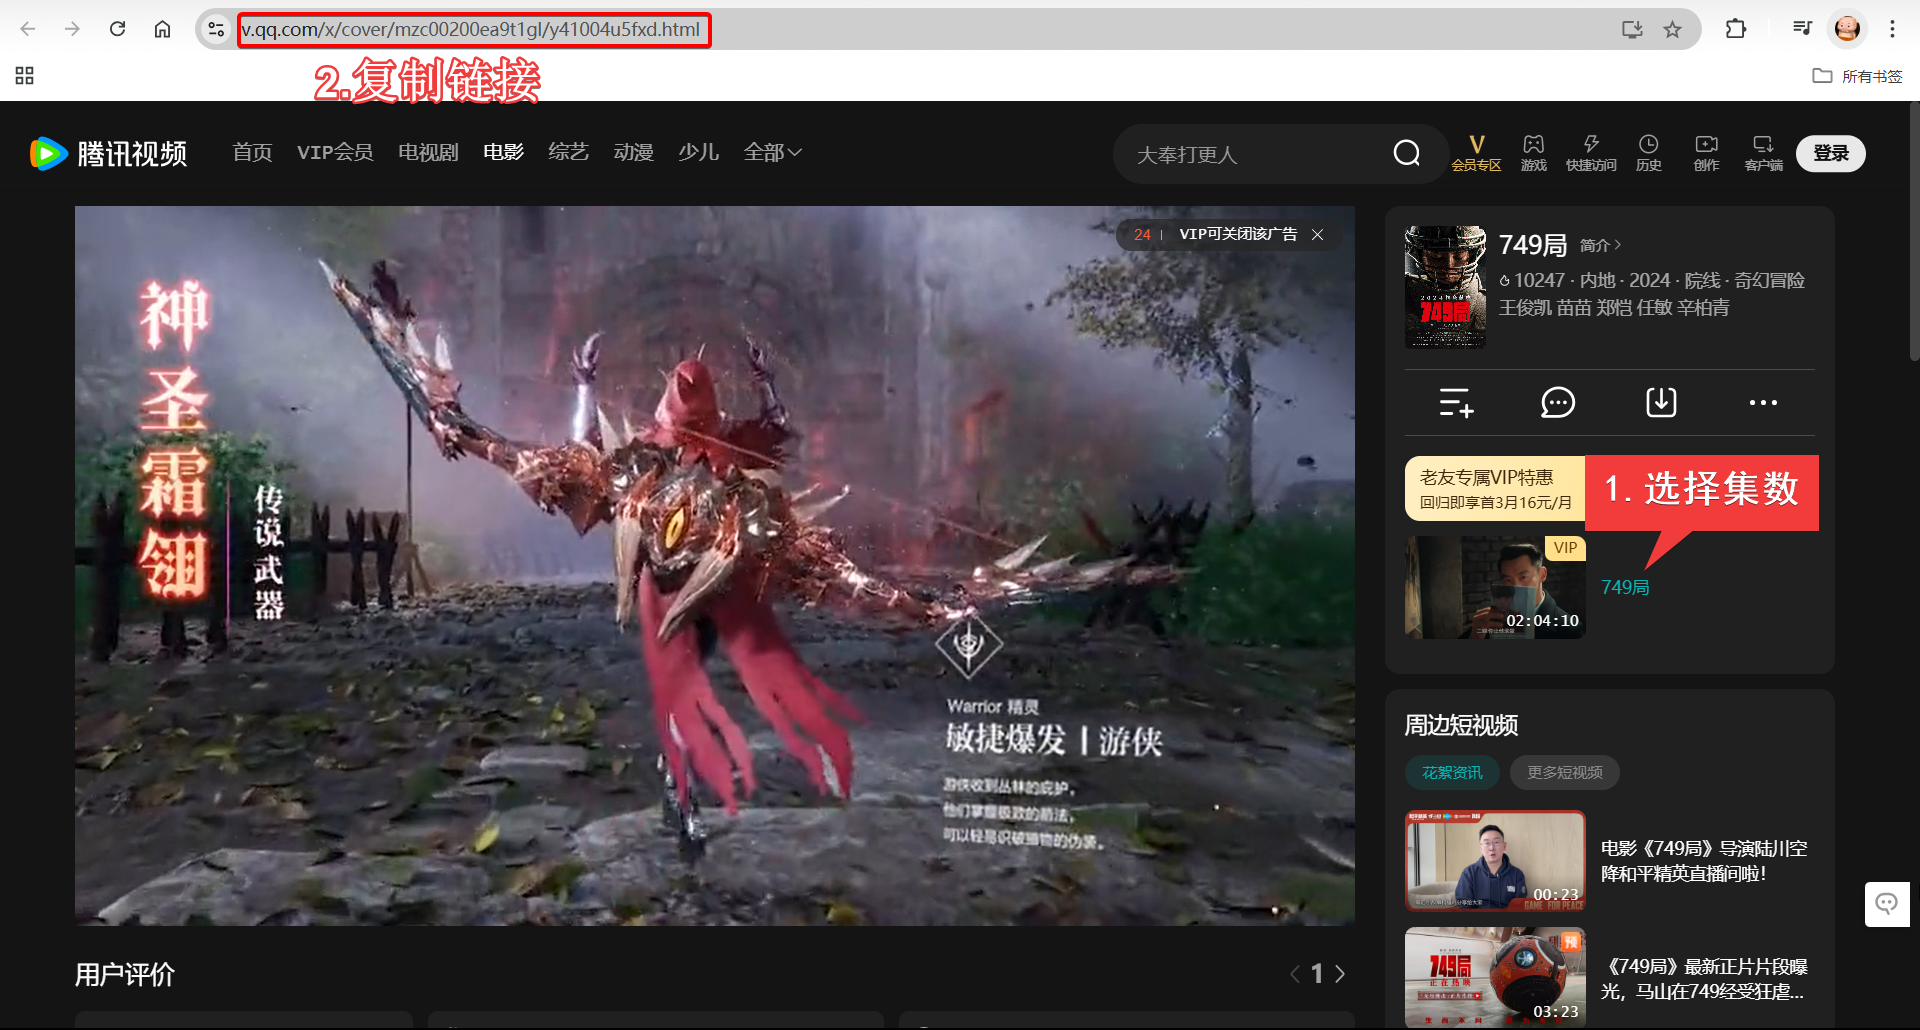Open the apps grid in bookmarks bar
The width and height of the screenshot is (1920, 1030).
[25, 76]
